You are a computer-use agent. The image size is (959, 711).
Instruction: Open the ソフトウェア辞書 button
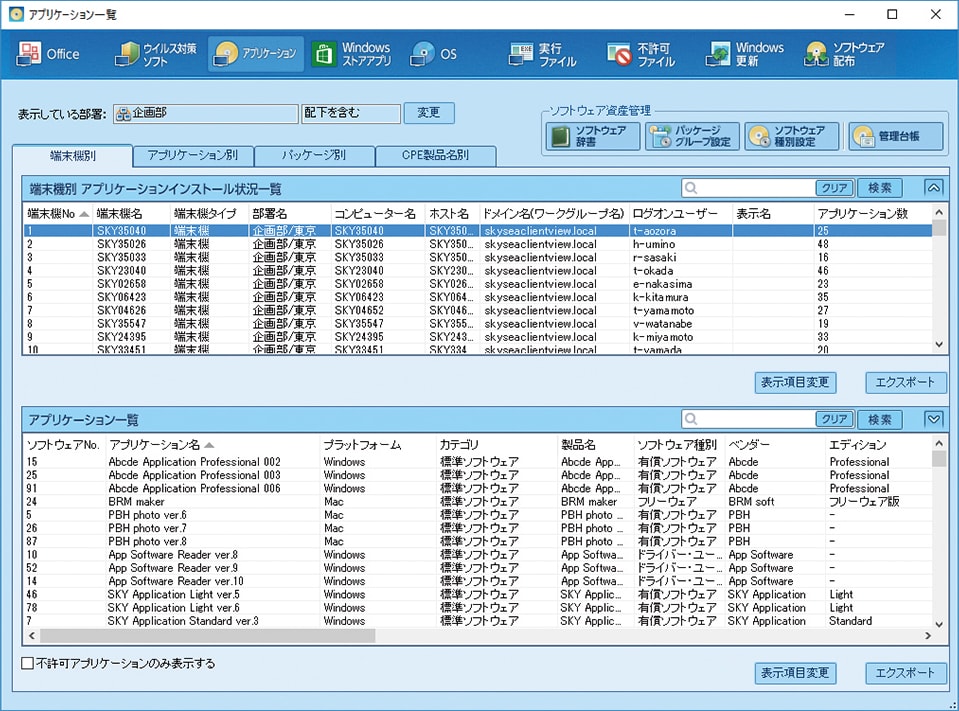[593, 136]
